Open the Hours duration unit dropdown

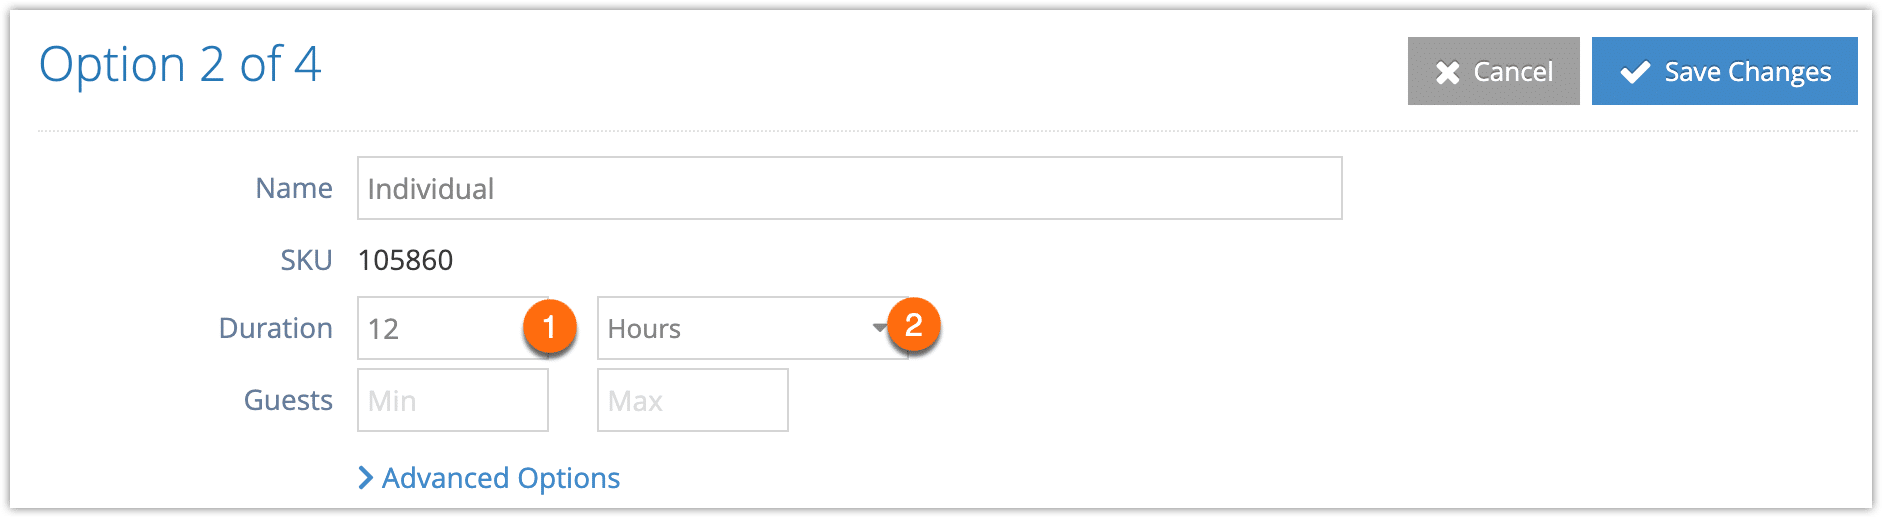pos(752,328)
